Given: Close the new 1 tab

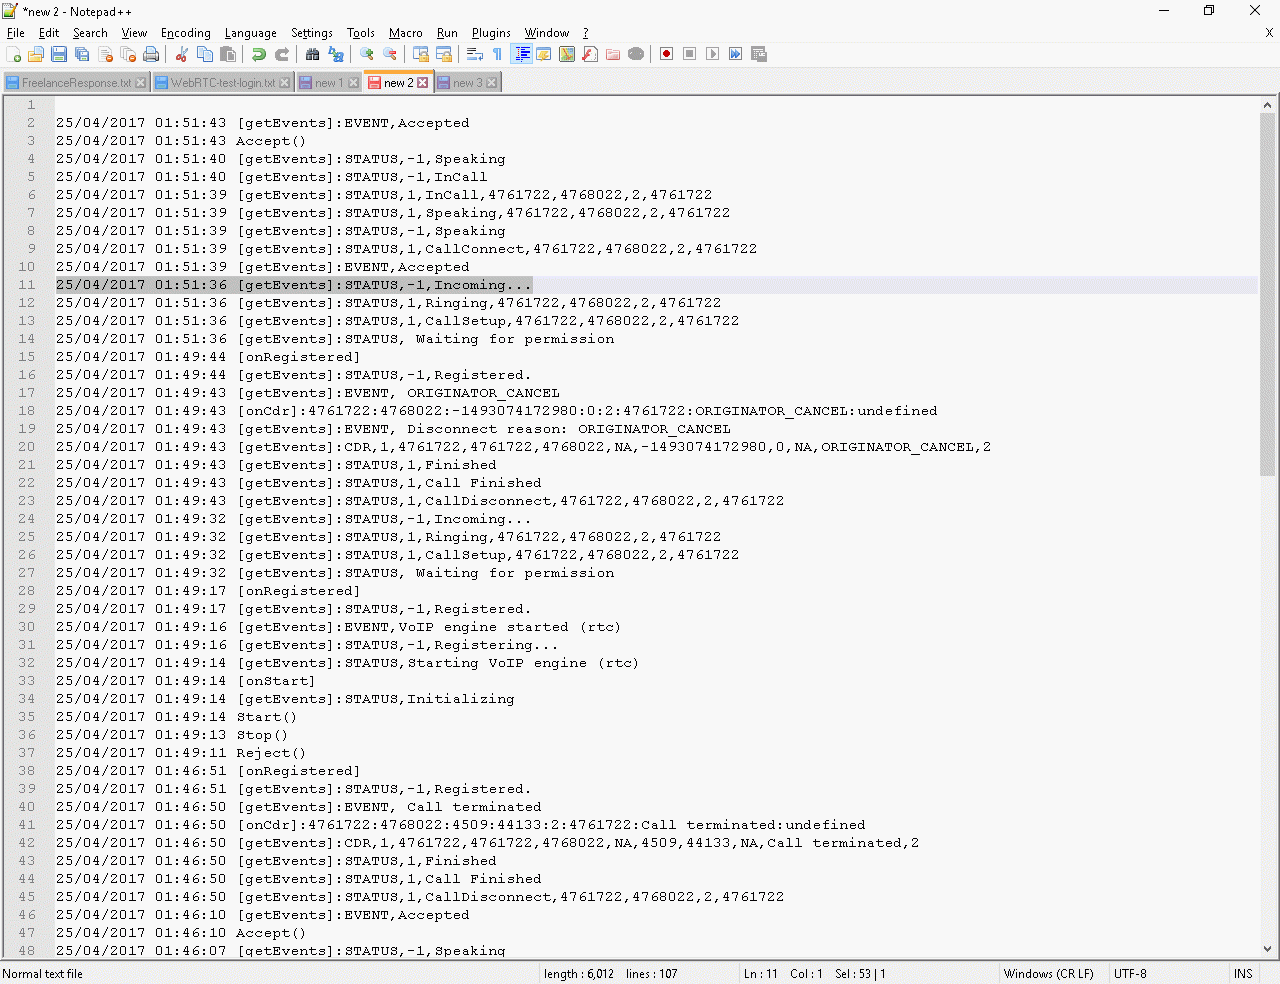Looking at the screenshot, I should tap(353, 83).
